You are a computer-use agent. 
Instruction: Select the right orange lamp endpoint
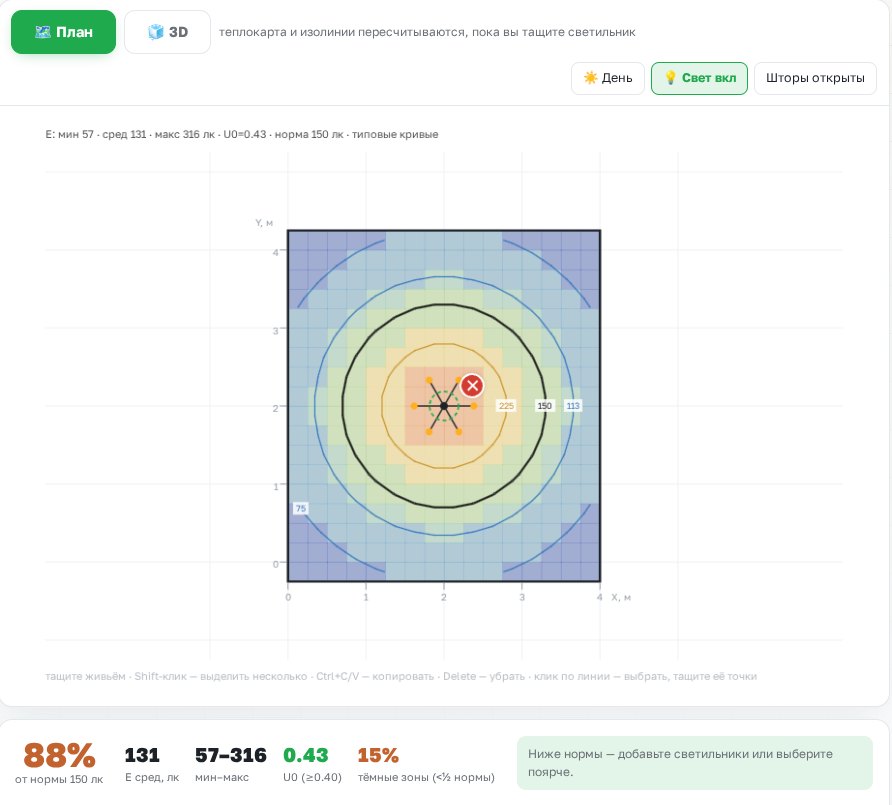(474, 406)
